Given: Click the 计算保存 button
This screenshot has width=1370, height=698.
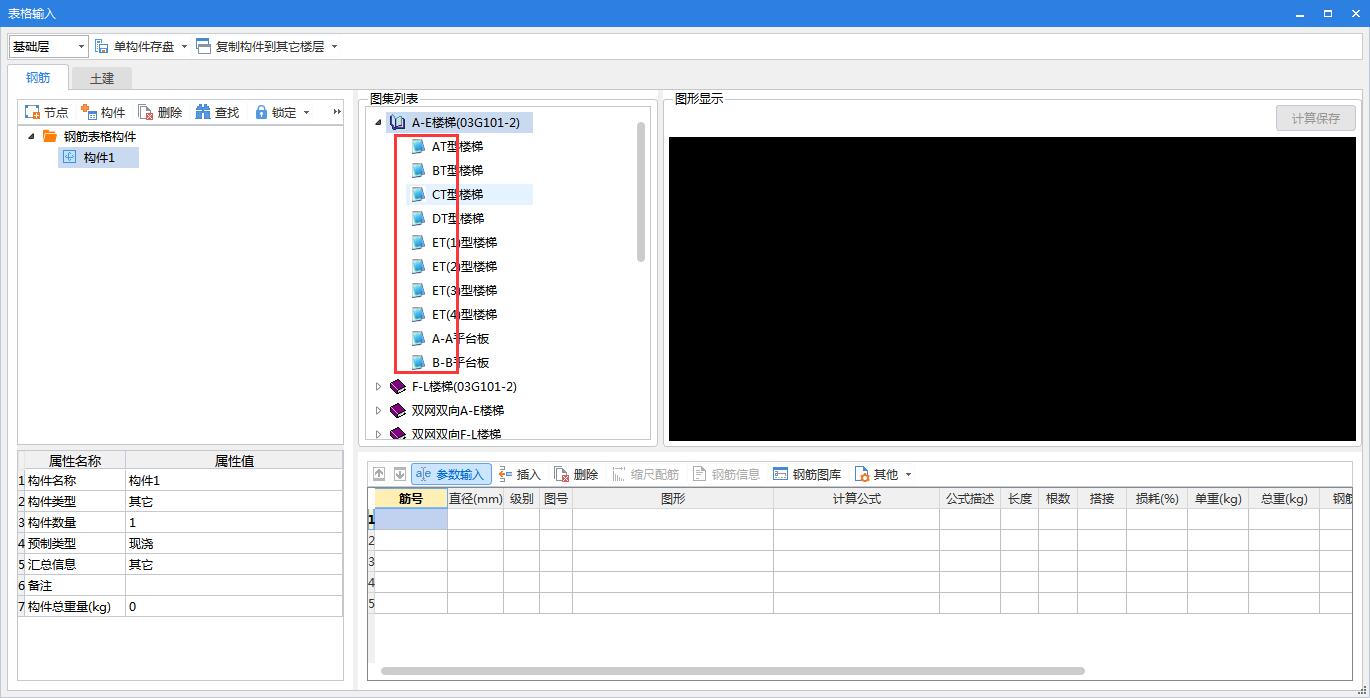Looking at the screenshot, I should coord(1315,118).
